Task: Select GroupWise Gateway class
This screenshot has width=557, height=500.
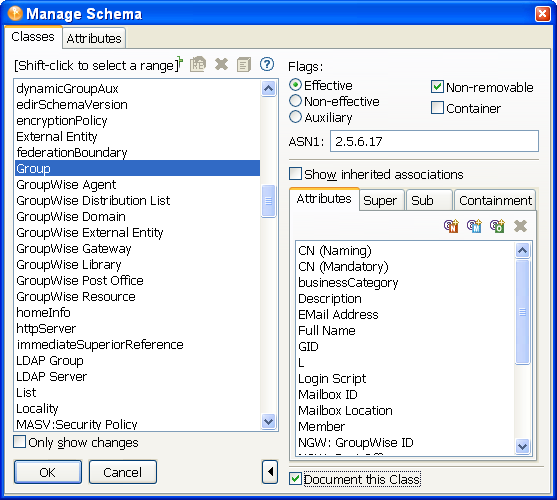Action: pyautogui.click(x=137, y=248)
